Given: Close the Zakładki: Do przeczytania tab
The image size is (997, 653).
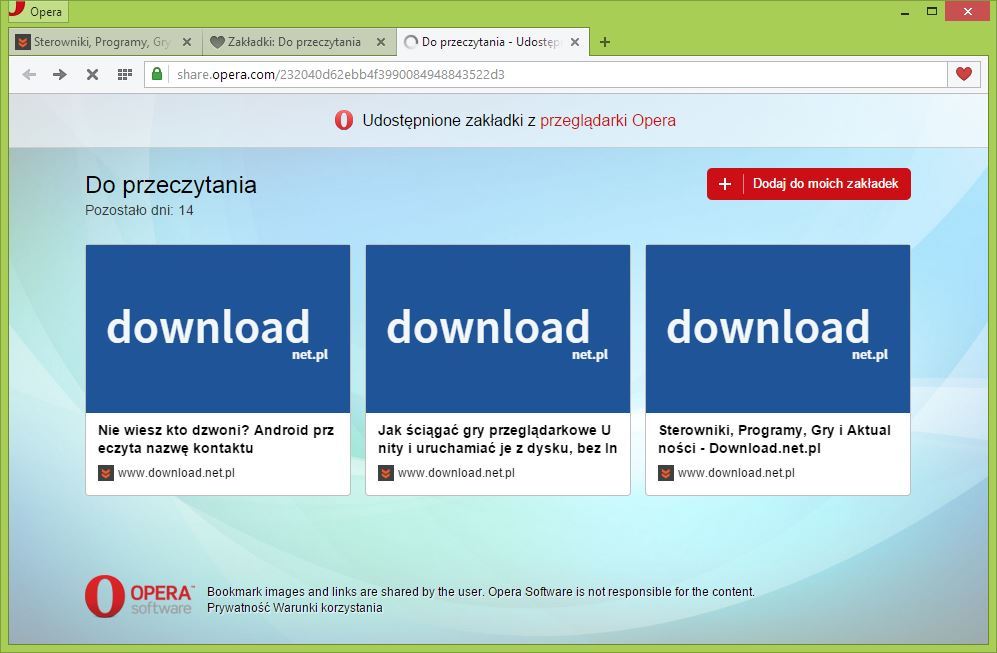Looking at the screenshot, I should coord(381,42).
